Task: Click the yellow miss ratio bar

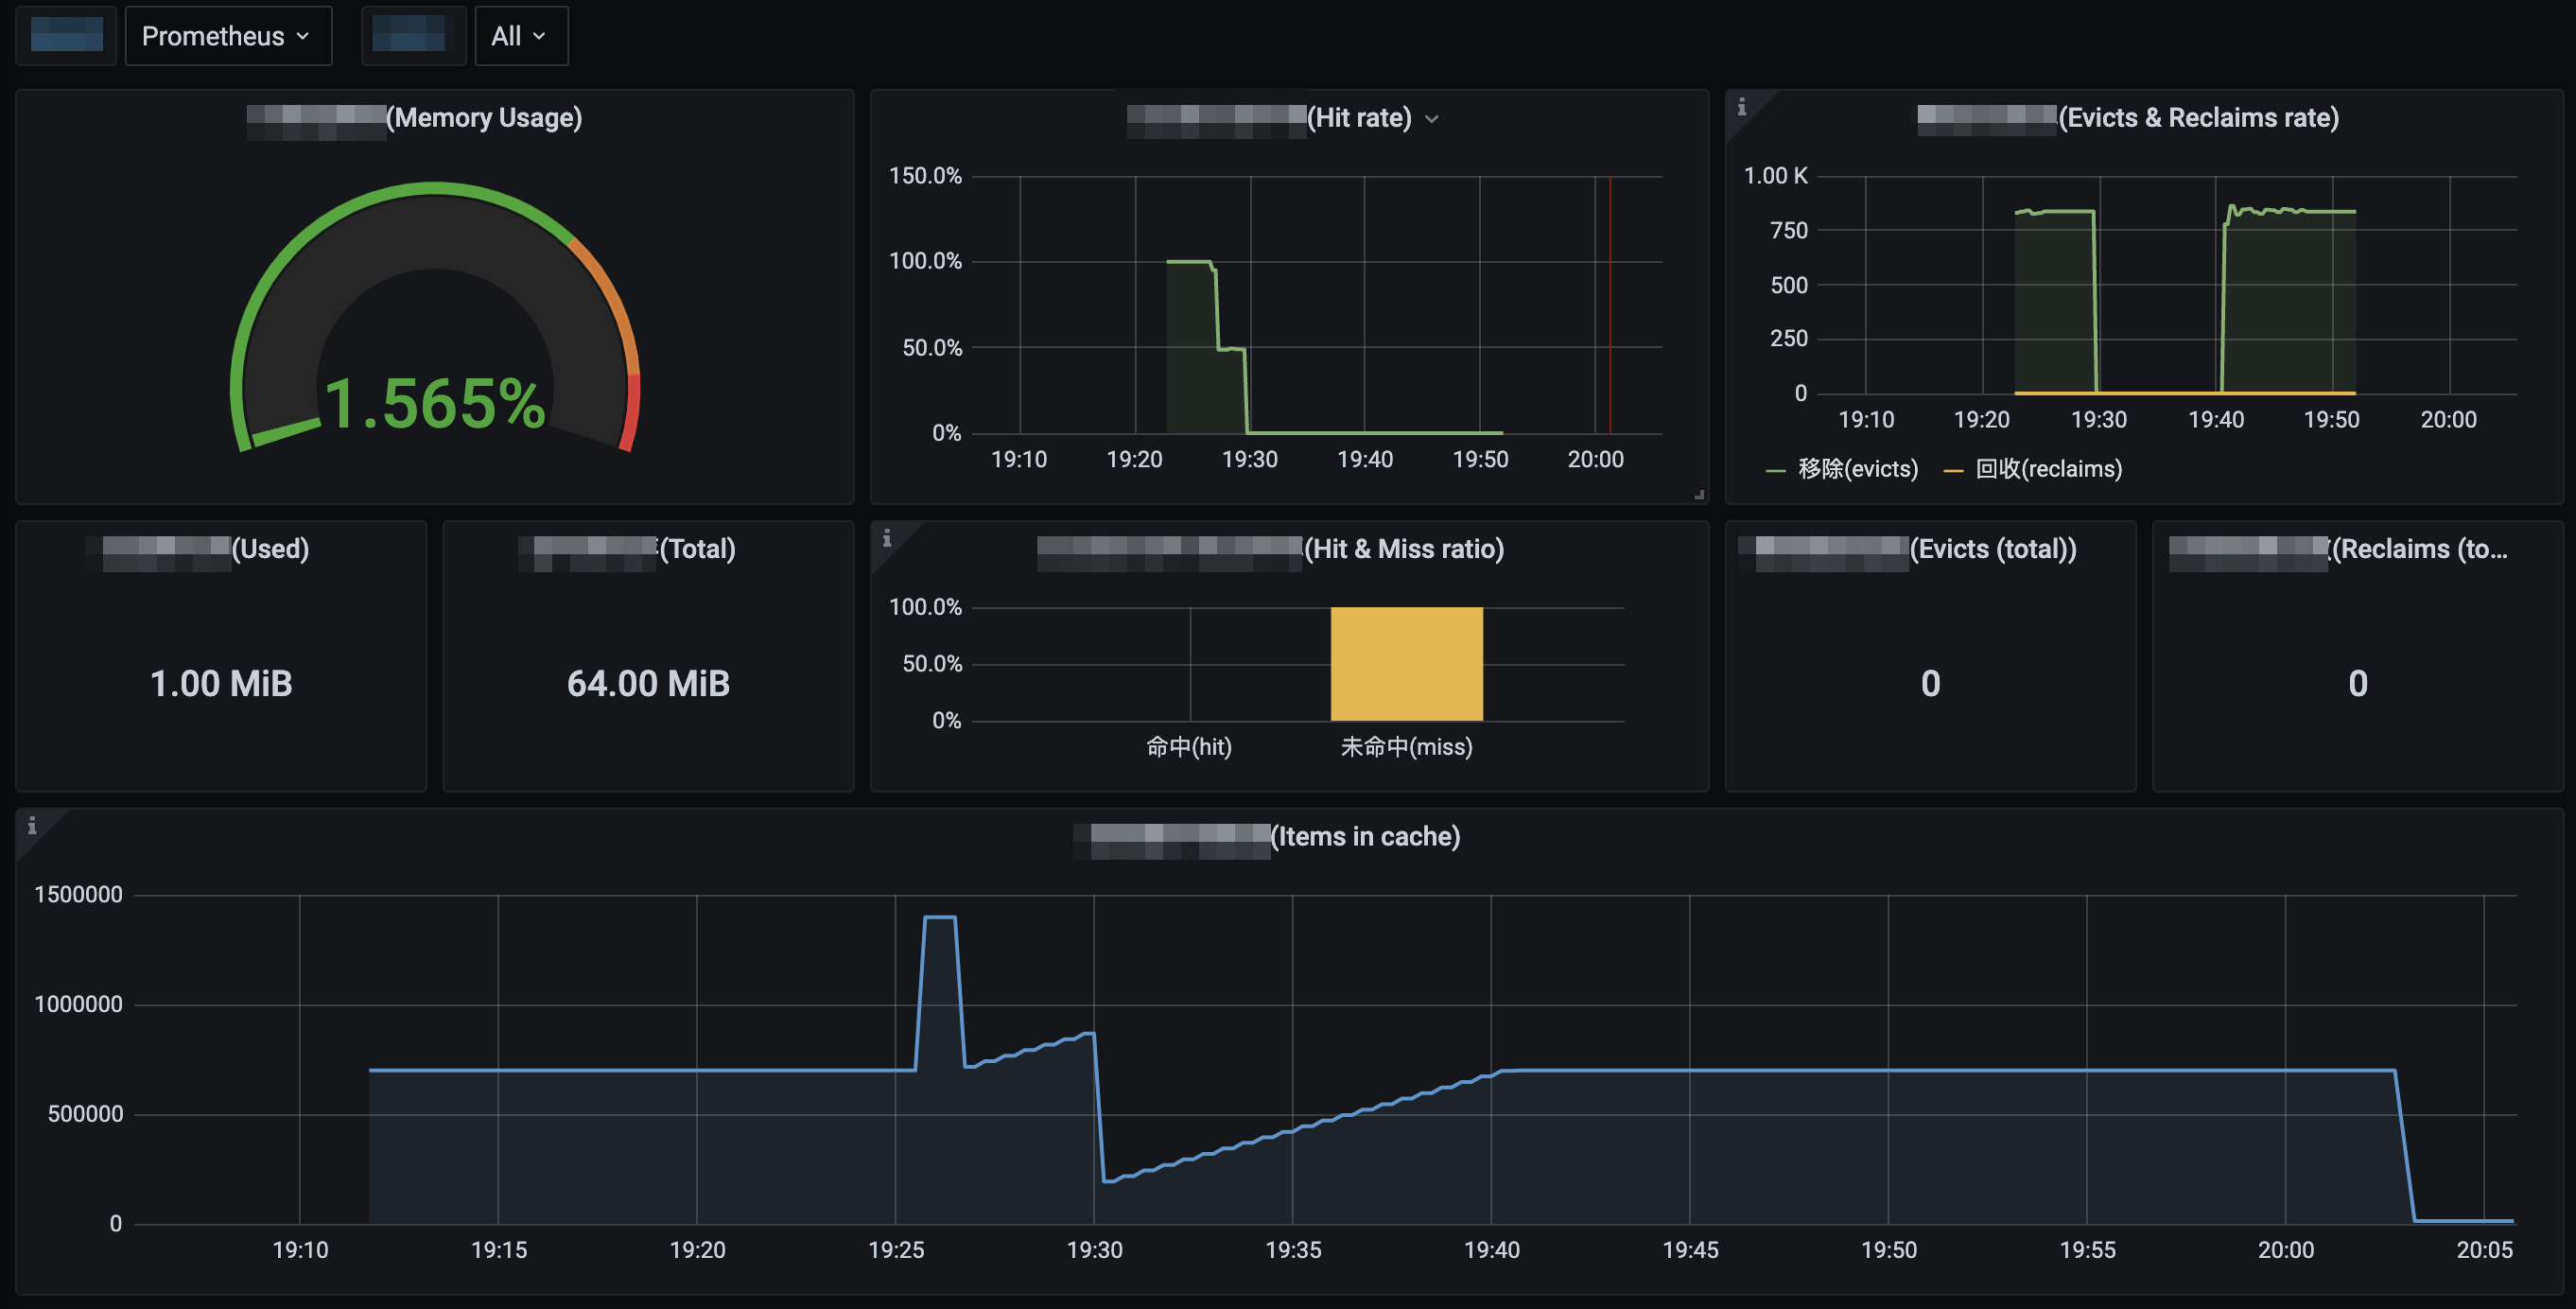Action: click(1406, 663)
